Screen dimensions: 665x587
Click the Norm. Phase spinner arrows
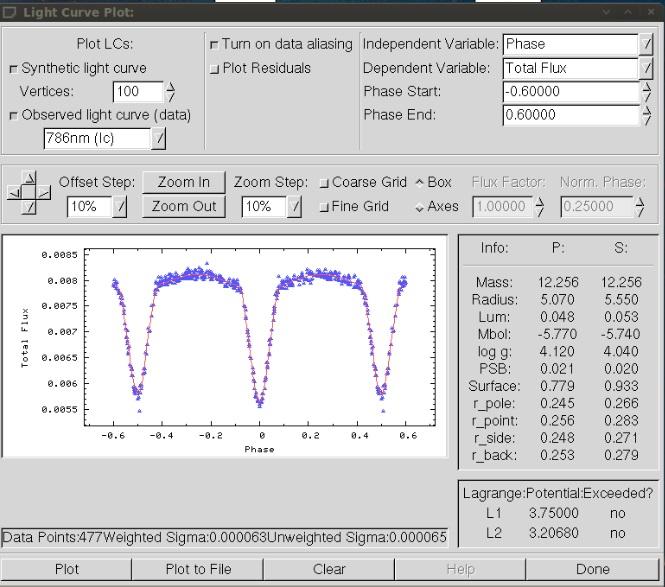(x=640, y=207)
